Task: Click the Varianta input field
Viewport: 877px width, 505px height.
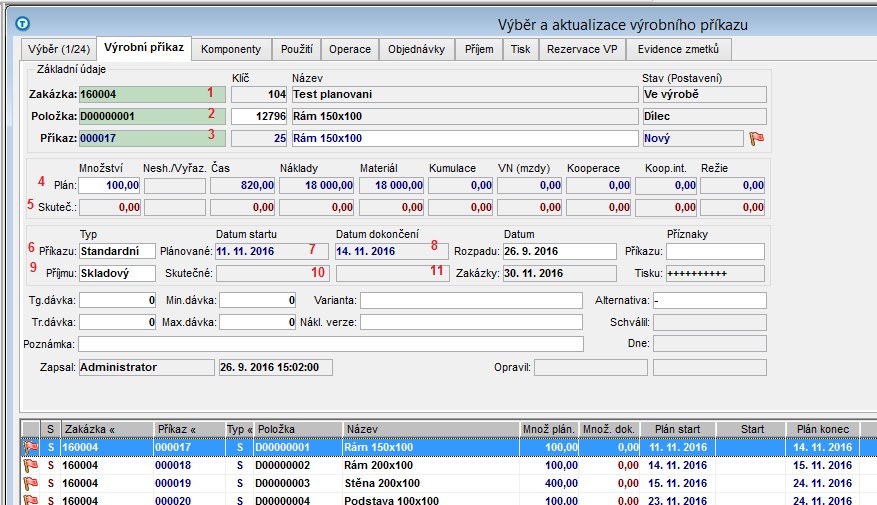Action: (471, 300)
